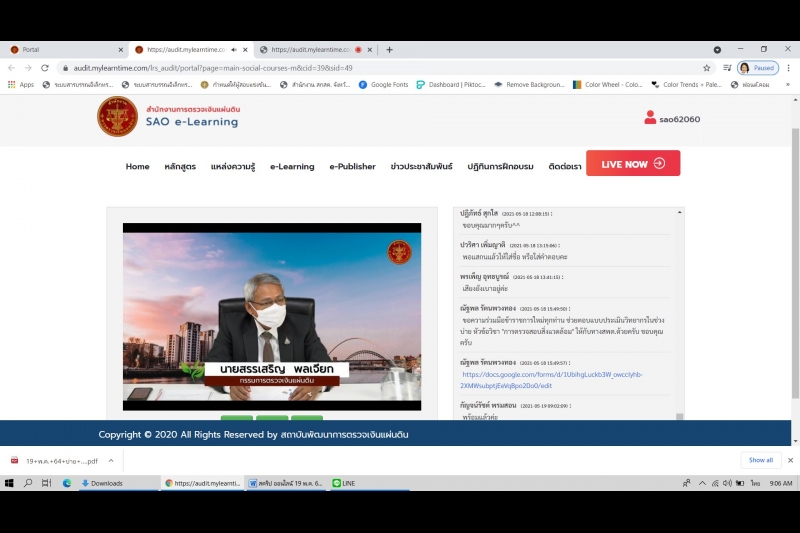Expand the downloaded PDF options chevron
This screenshot has height=533, width=800.
[x=110, y=460]
